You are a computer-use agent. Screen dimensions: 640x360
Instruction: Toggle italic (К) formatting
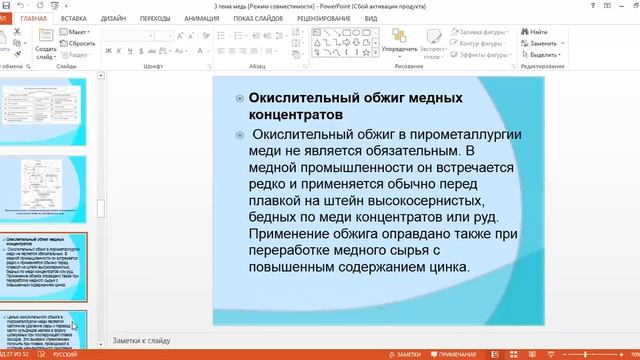(119, 51)
